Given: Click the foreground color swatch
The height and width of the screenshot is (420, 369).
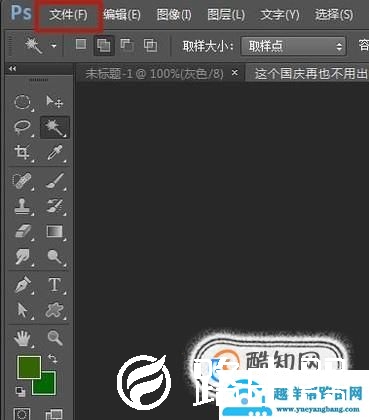Looking at the screenshot, I should pos(29,367).
